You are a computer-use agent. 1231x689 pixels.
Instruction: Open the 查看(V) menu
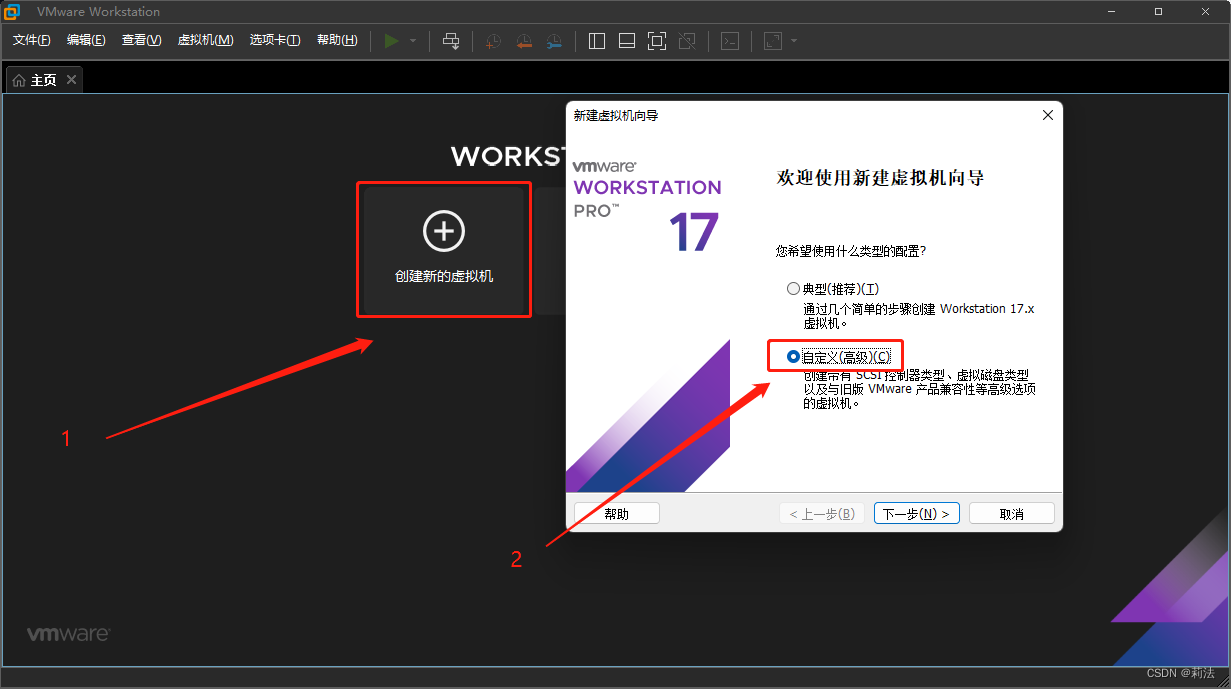tap(141, 40)
